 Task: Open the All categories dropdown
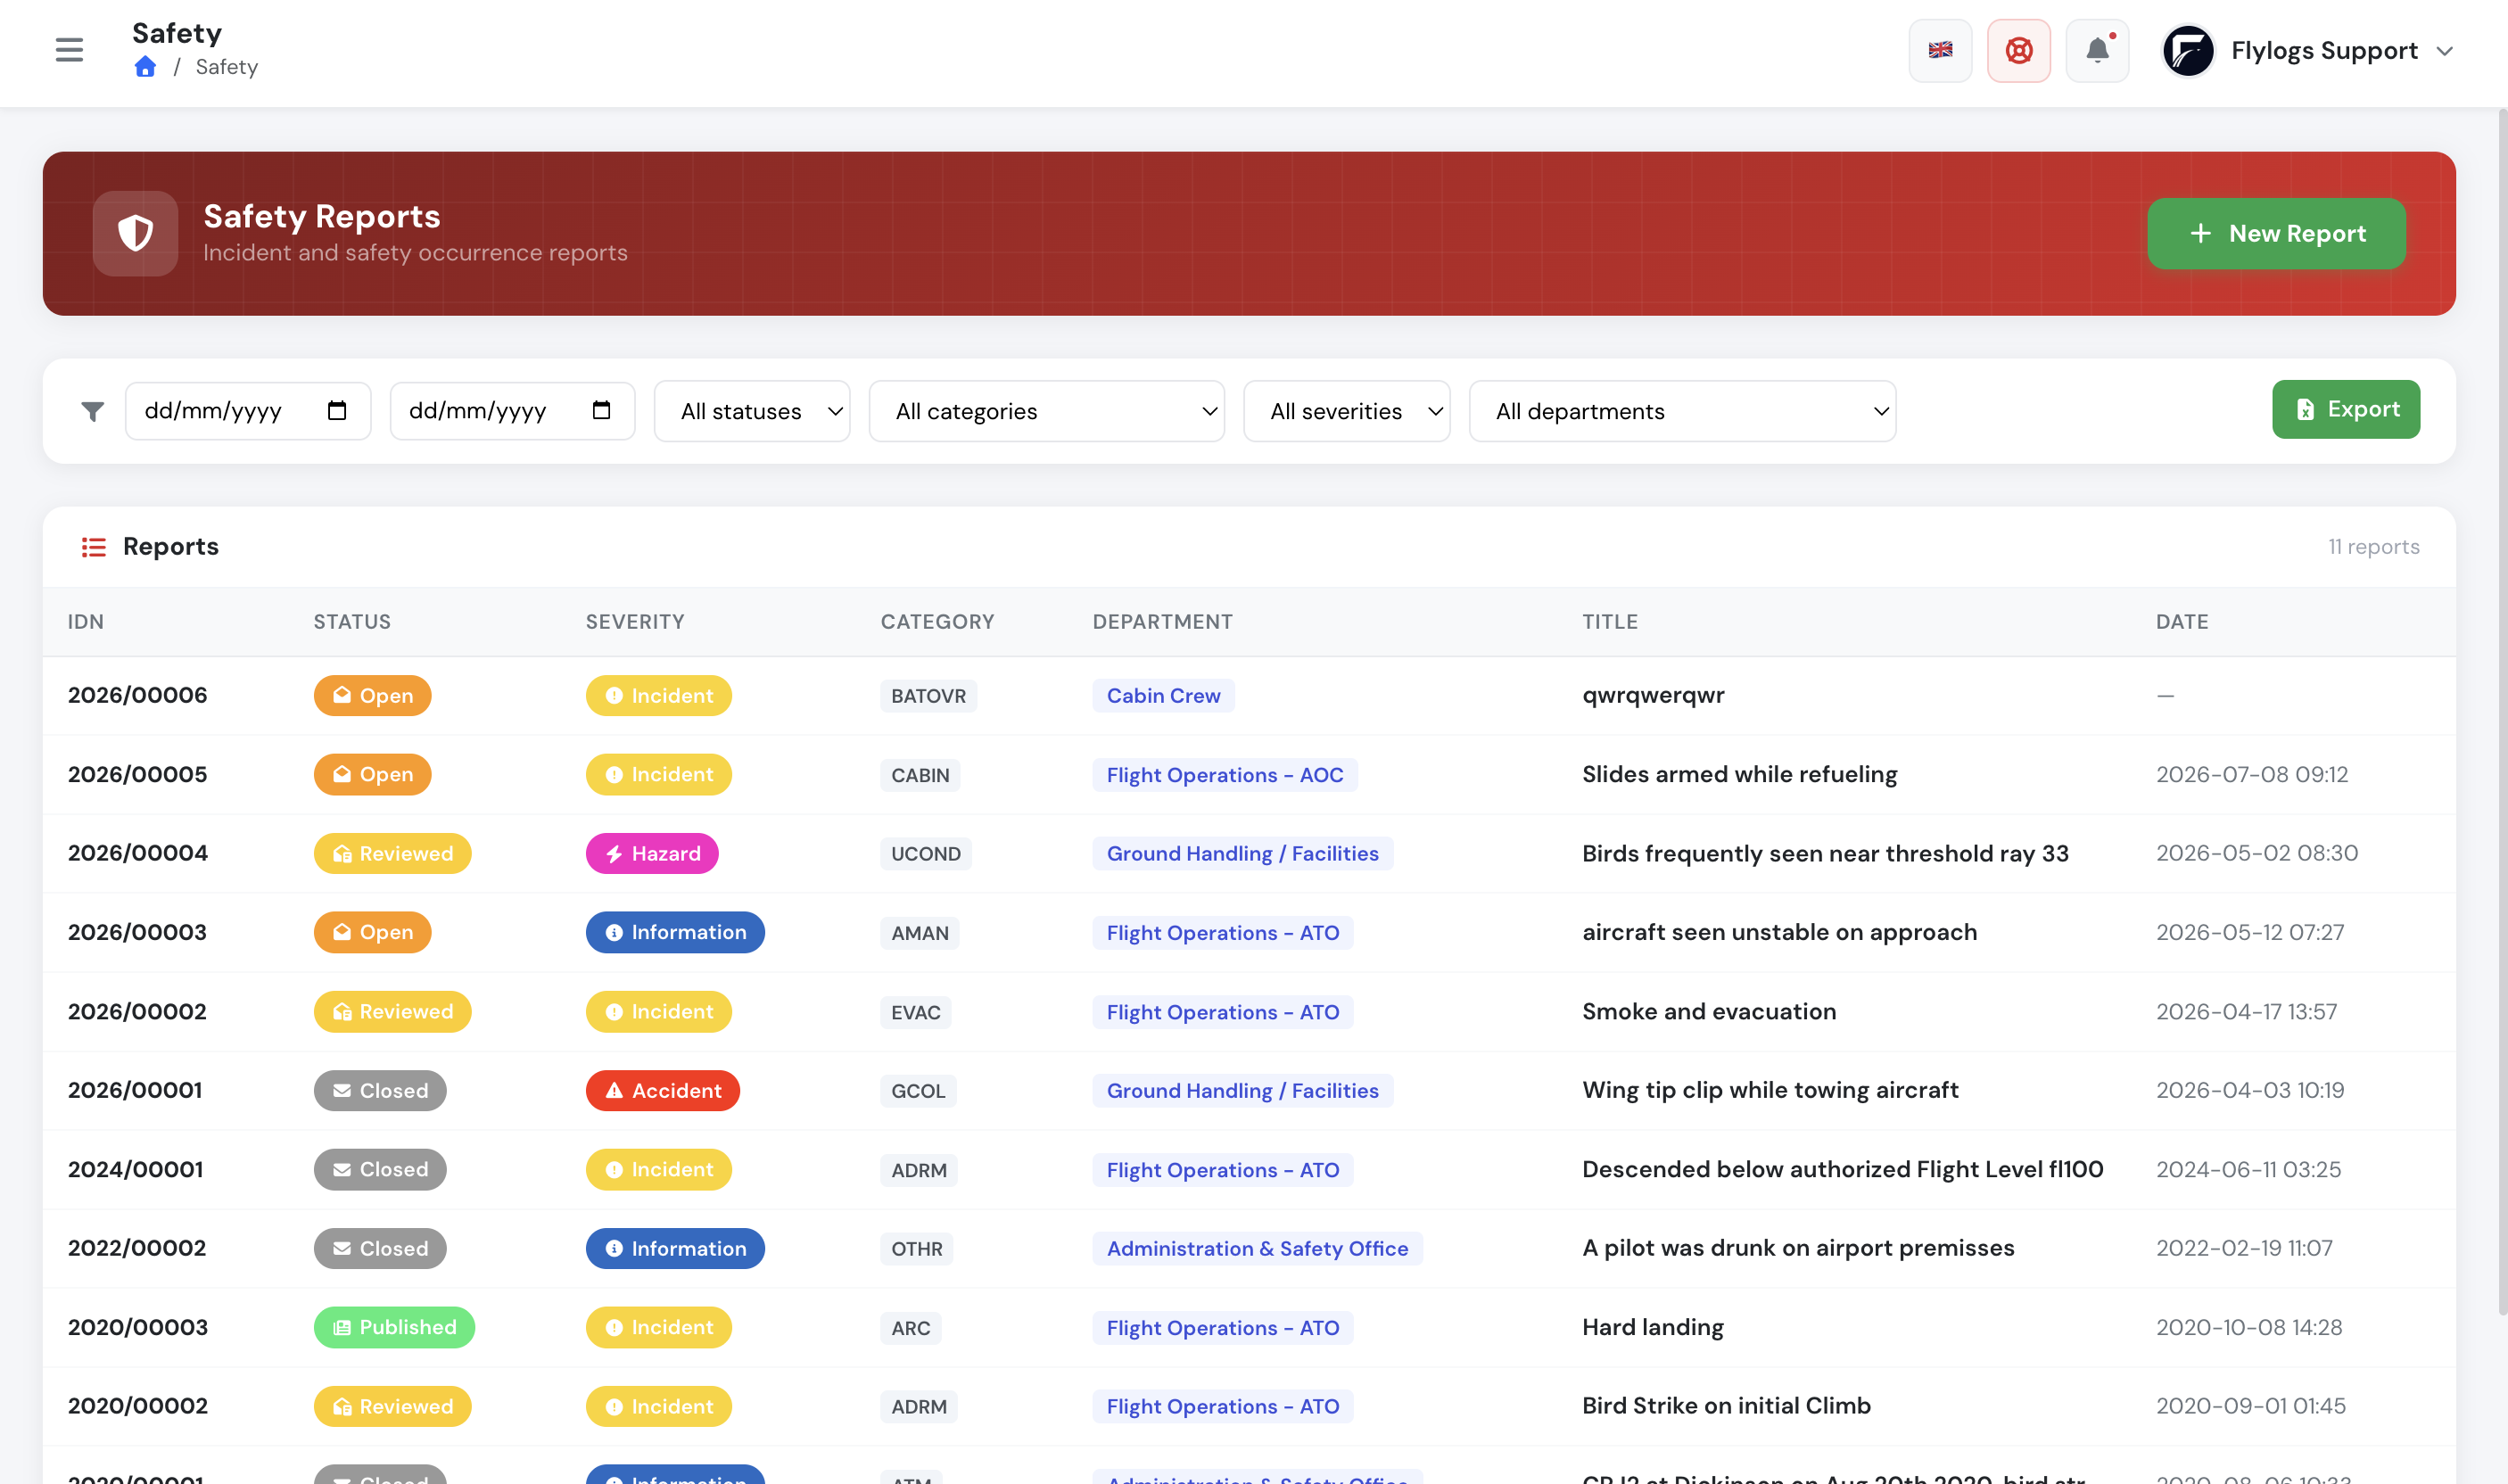tap(1046, 411)
